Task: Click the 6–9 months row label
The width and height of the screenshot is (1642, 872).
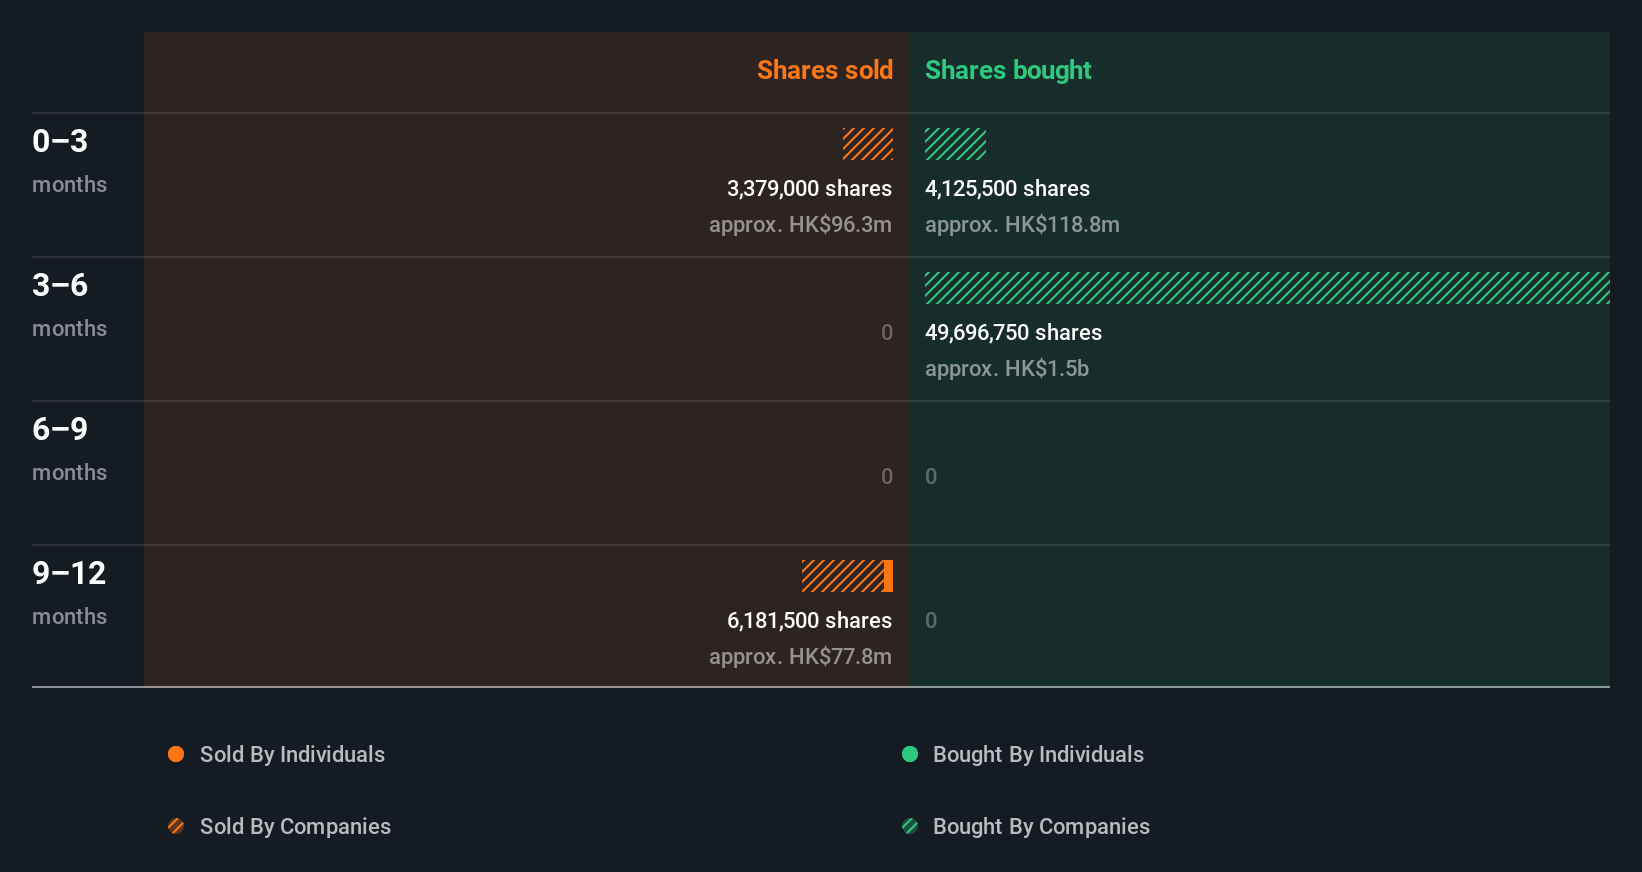Action: (69, 448)
